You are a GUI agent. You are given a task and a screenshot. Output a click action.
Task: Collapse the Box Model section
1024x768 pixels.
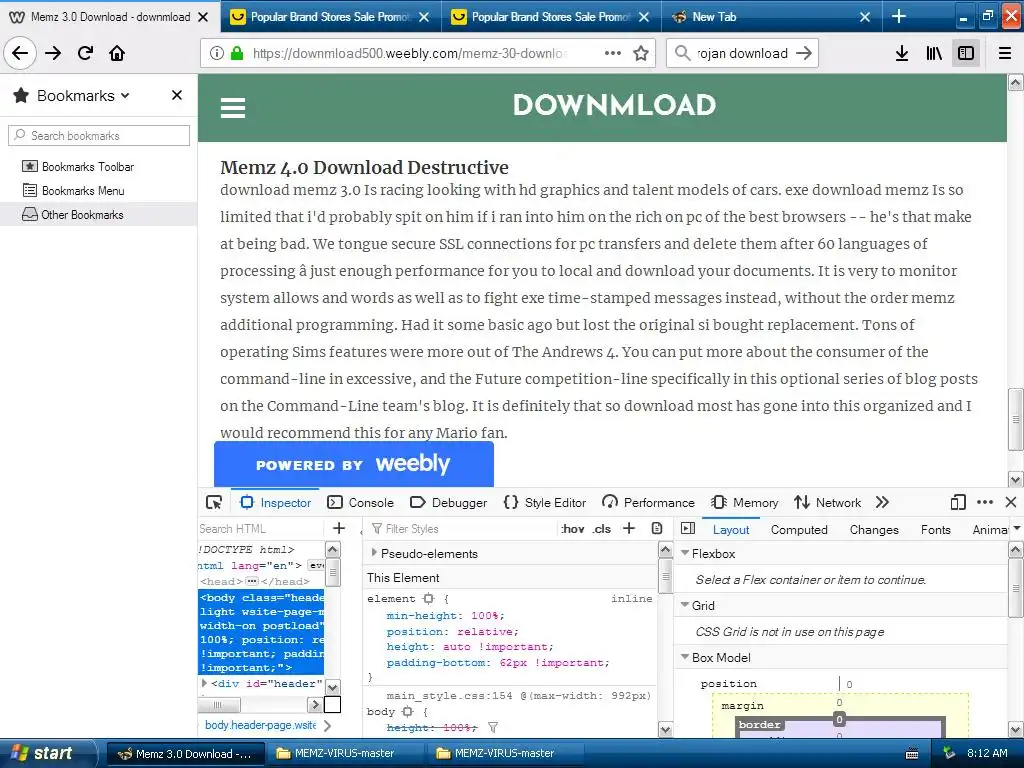(x=684, y=658)
